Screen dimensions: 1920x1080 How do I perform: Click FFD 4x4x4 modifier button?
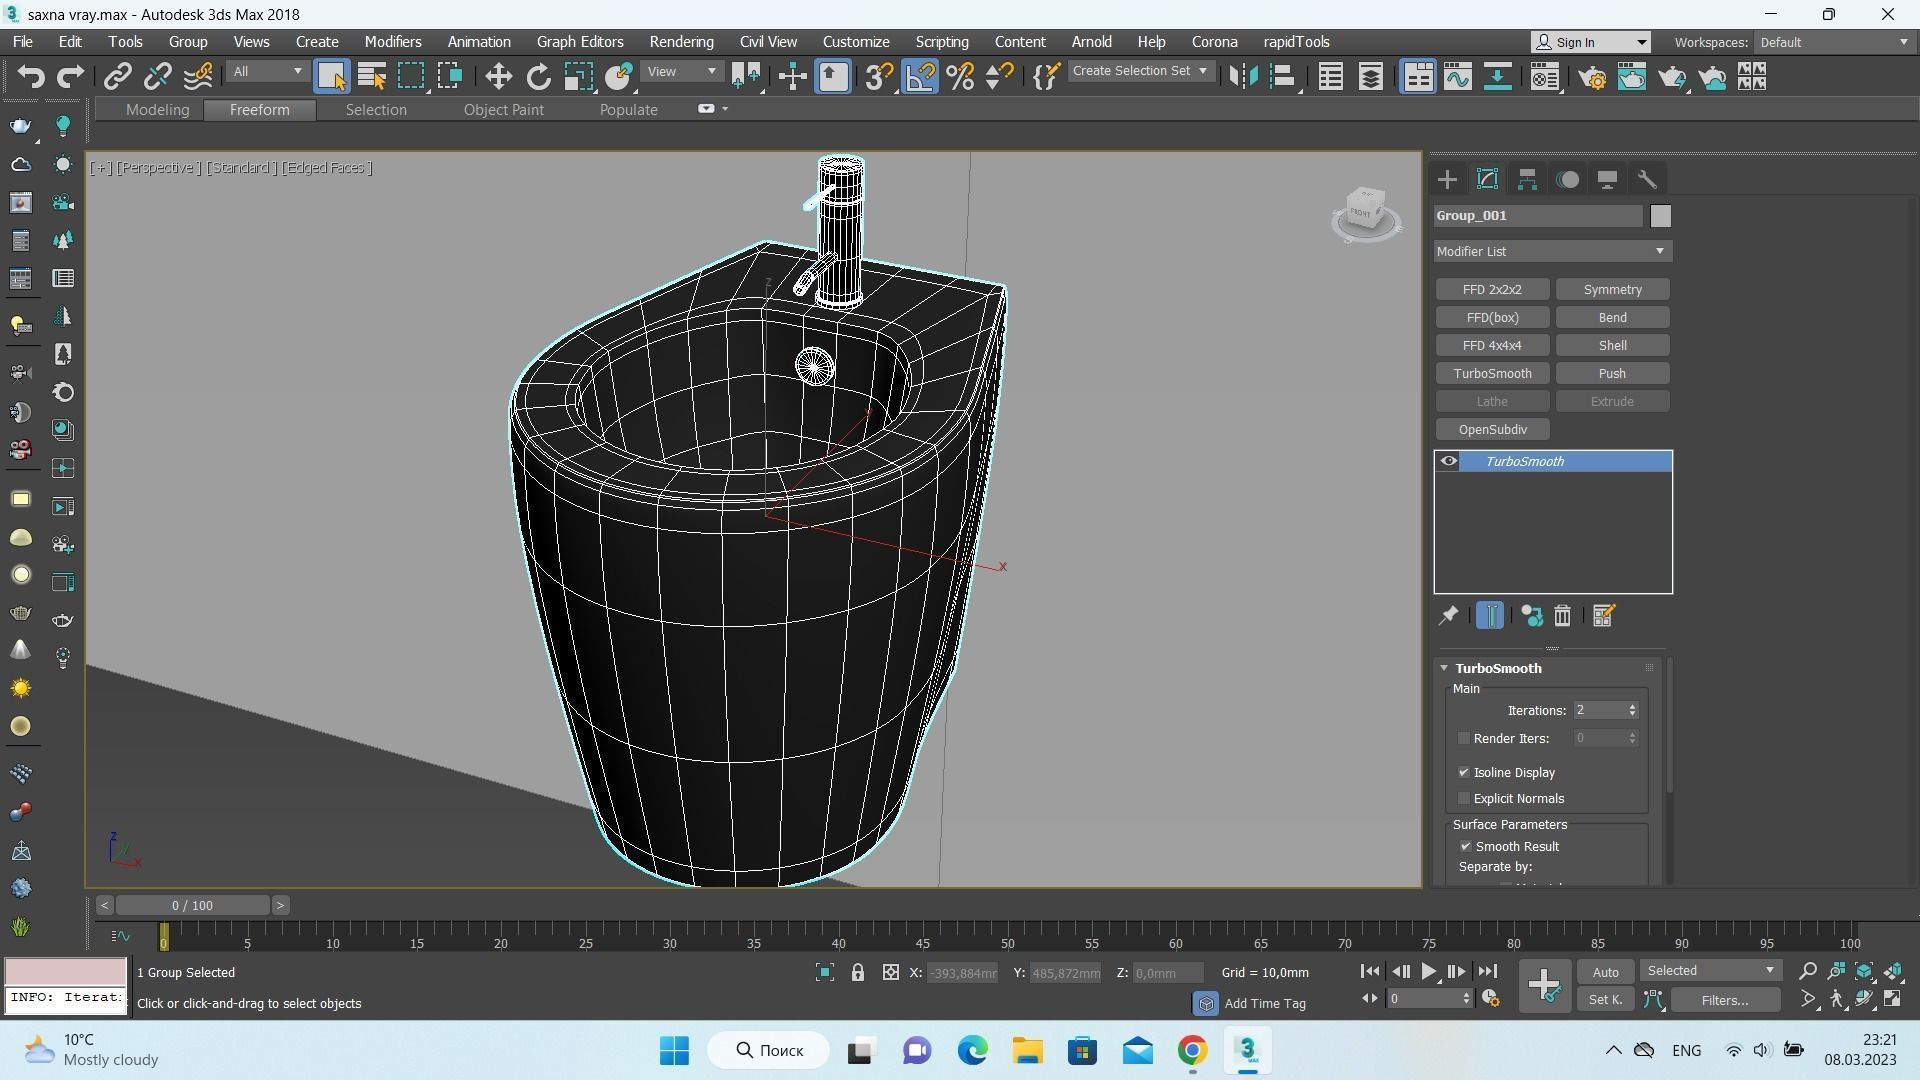1492,346
